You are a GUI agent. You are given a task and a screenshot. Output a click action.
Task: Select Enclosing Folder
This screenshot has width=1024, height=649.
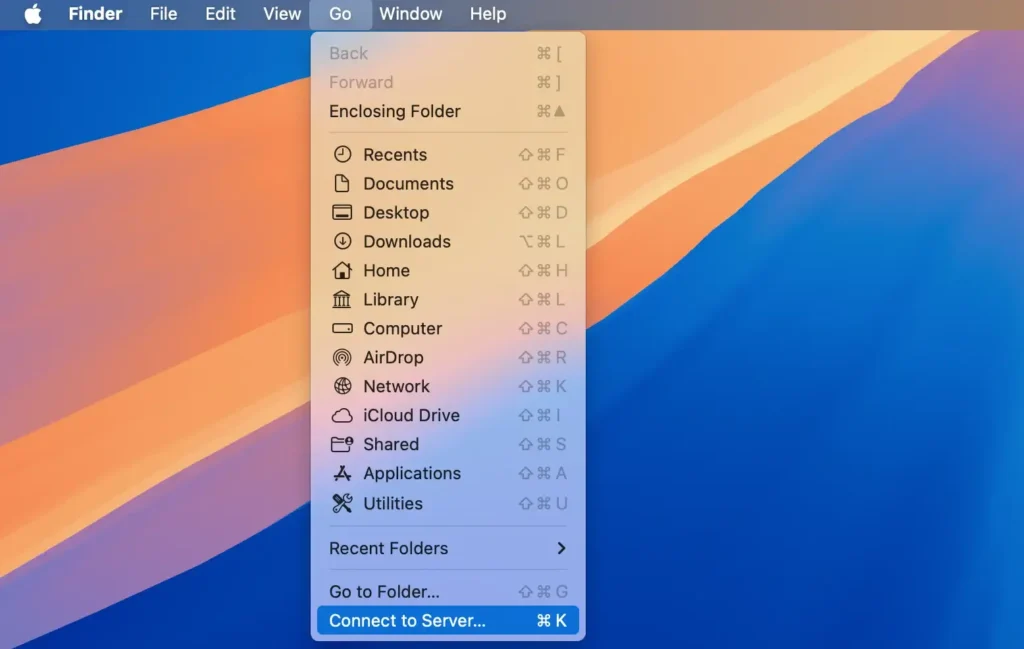pos(394,111)
